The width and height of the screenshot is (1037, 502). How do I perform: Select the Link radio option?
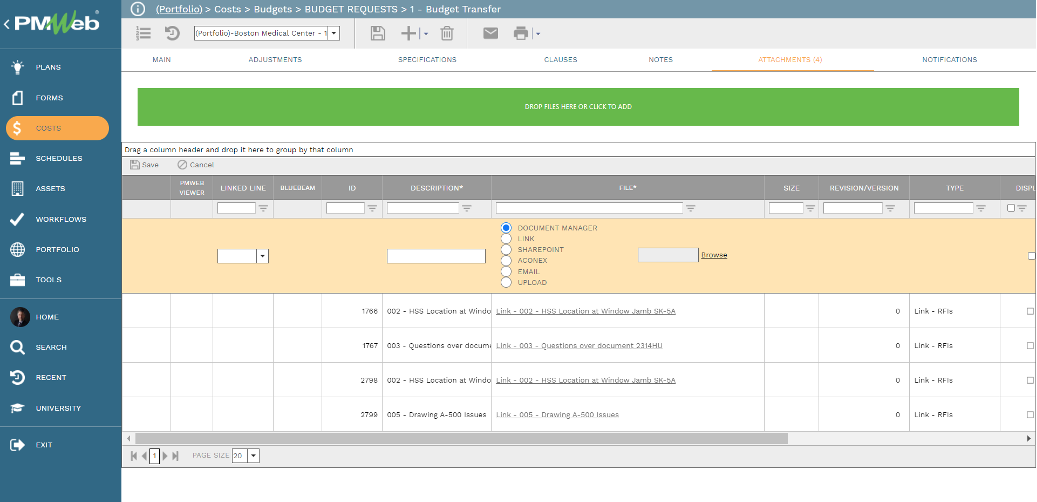click(x=507, y=239)
